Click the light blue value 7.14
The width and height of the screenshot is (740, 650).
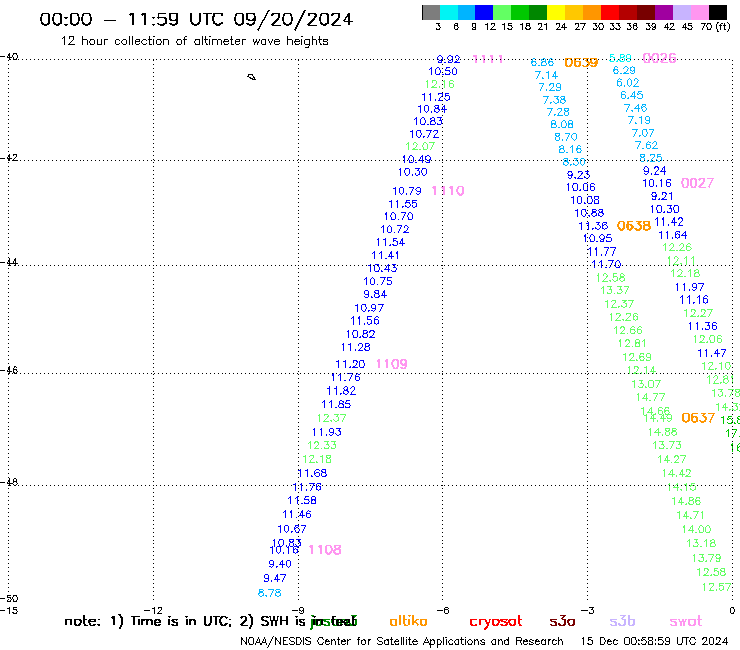pyautogui.click(x=546, y=75)
